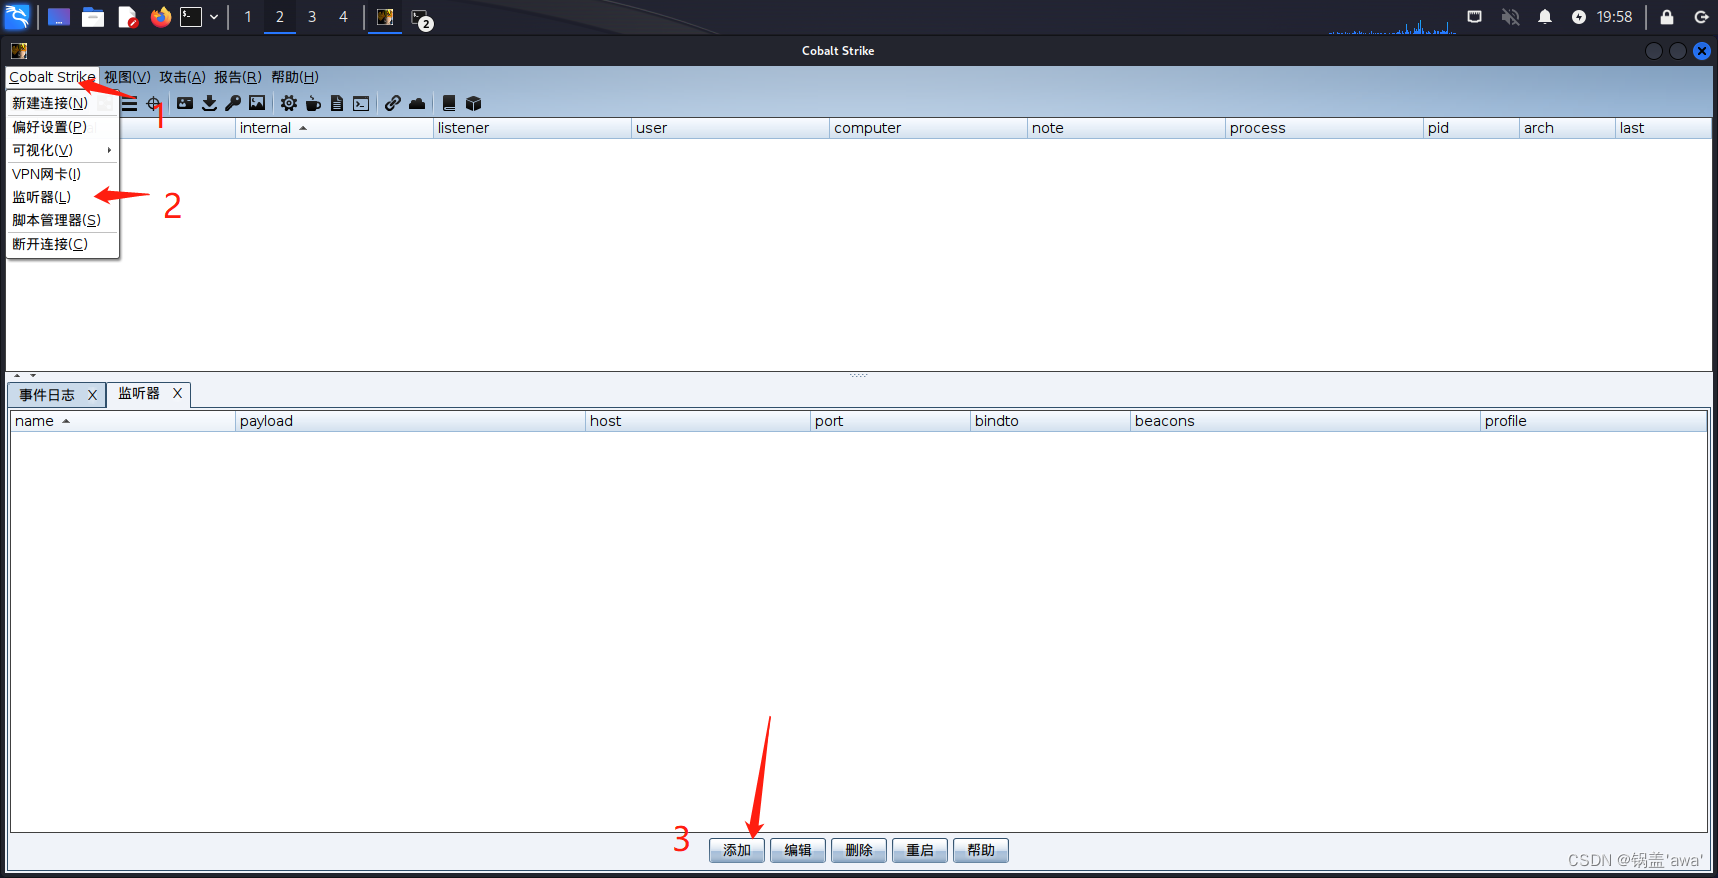Sort sessions by listener column
This screenshot has width=1718, height=878.
[x=532, y=128]
